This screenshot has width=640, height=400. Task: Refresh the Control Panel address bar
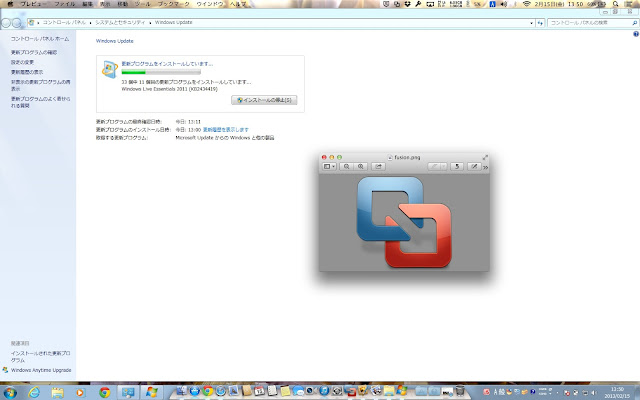tap(540, 23)
